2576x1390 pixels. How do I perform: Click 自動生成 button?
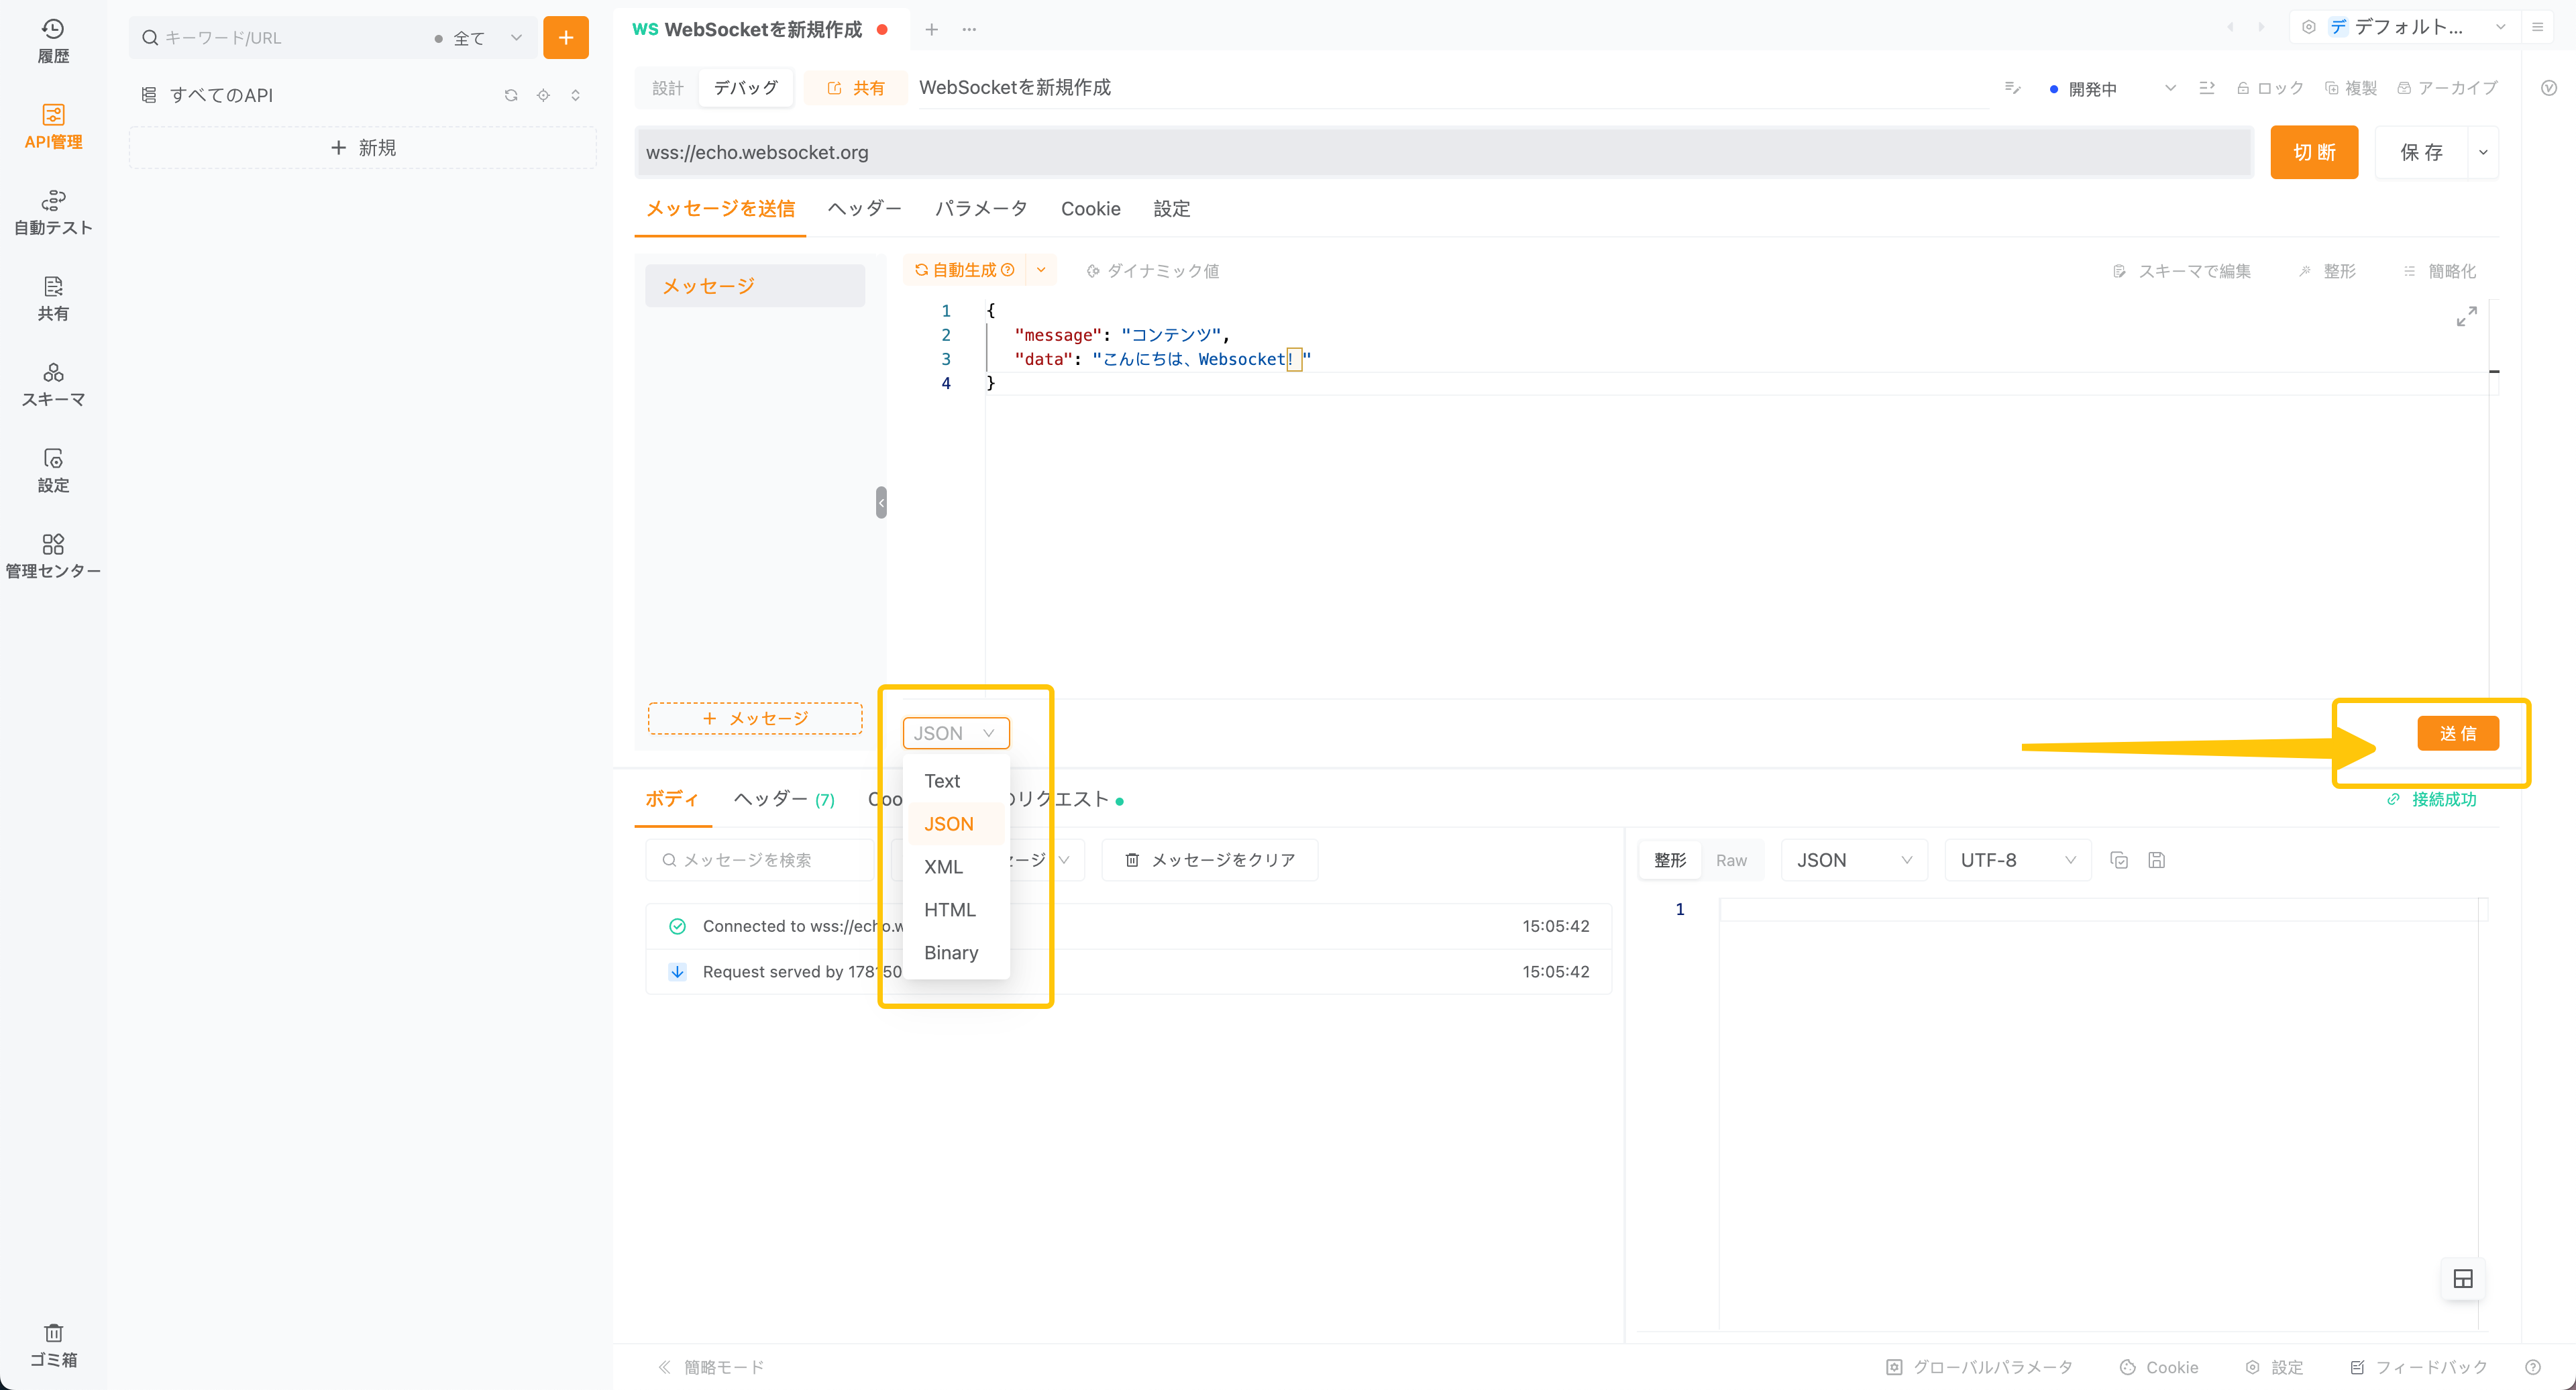(x=964, y=270)
